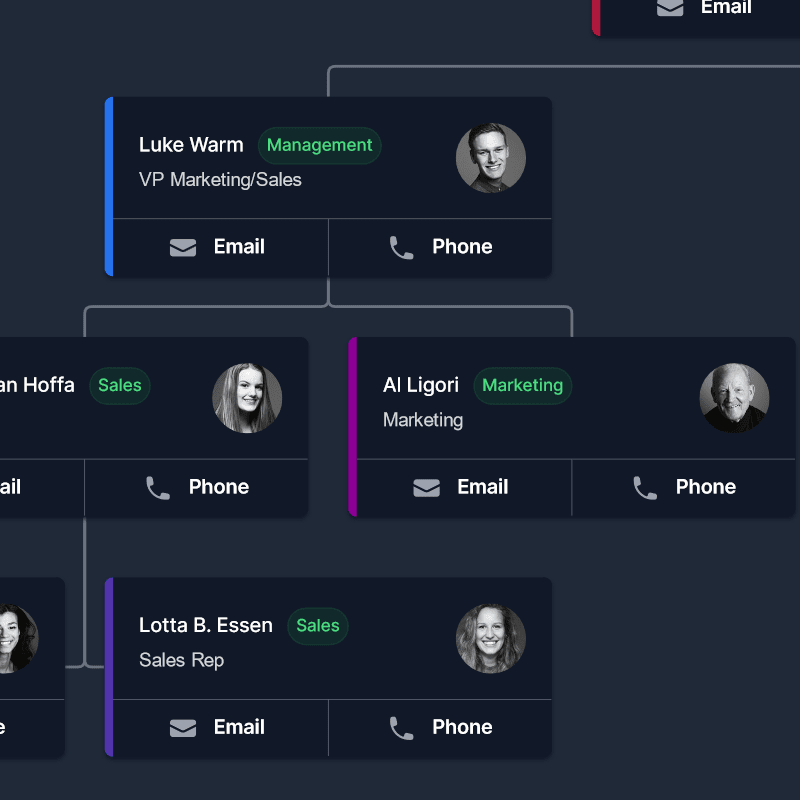Click the Sales badge on Hoffa's card
This screenshot has width=800, height=800.
119,385
